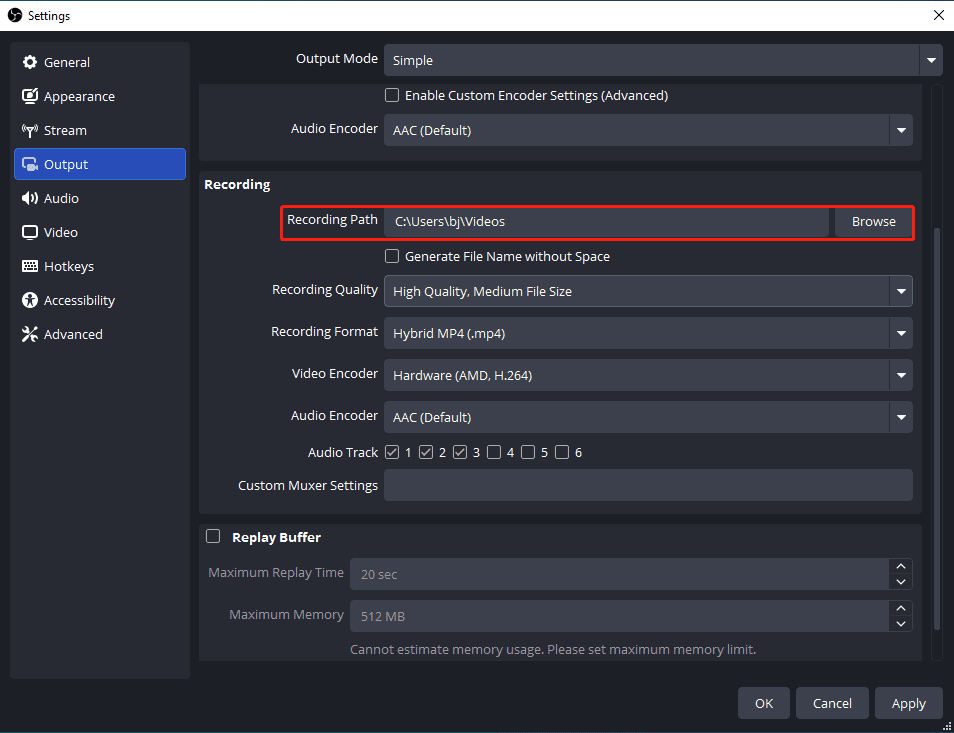Screen dimensions: 954x733
Task: Open the General settings section
Action: [x=30, y=62]
